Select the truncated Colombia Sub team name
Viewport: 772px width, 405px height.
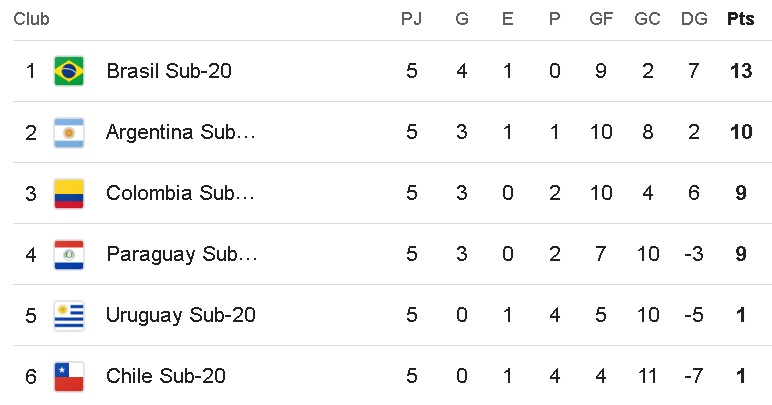coord(180,193)
